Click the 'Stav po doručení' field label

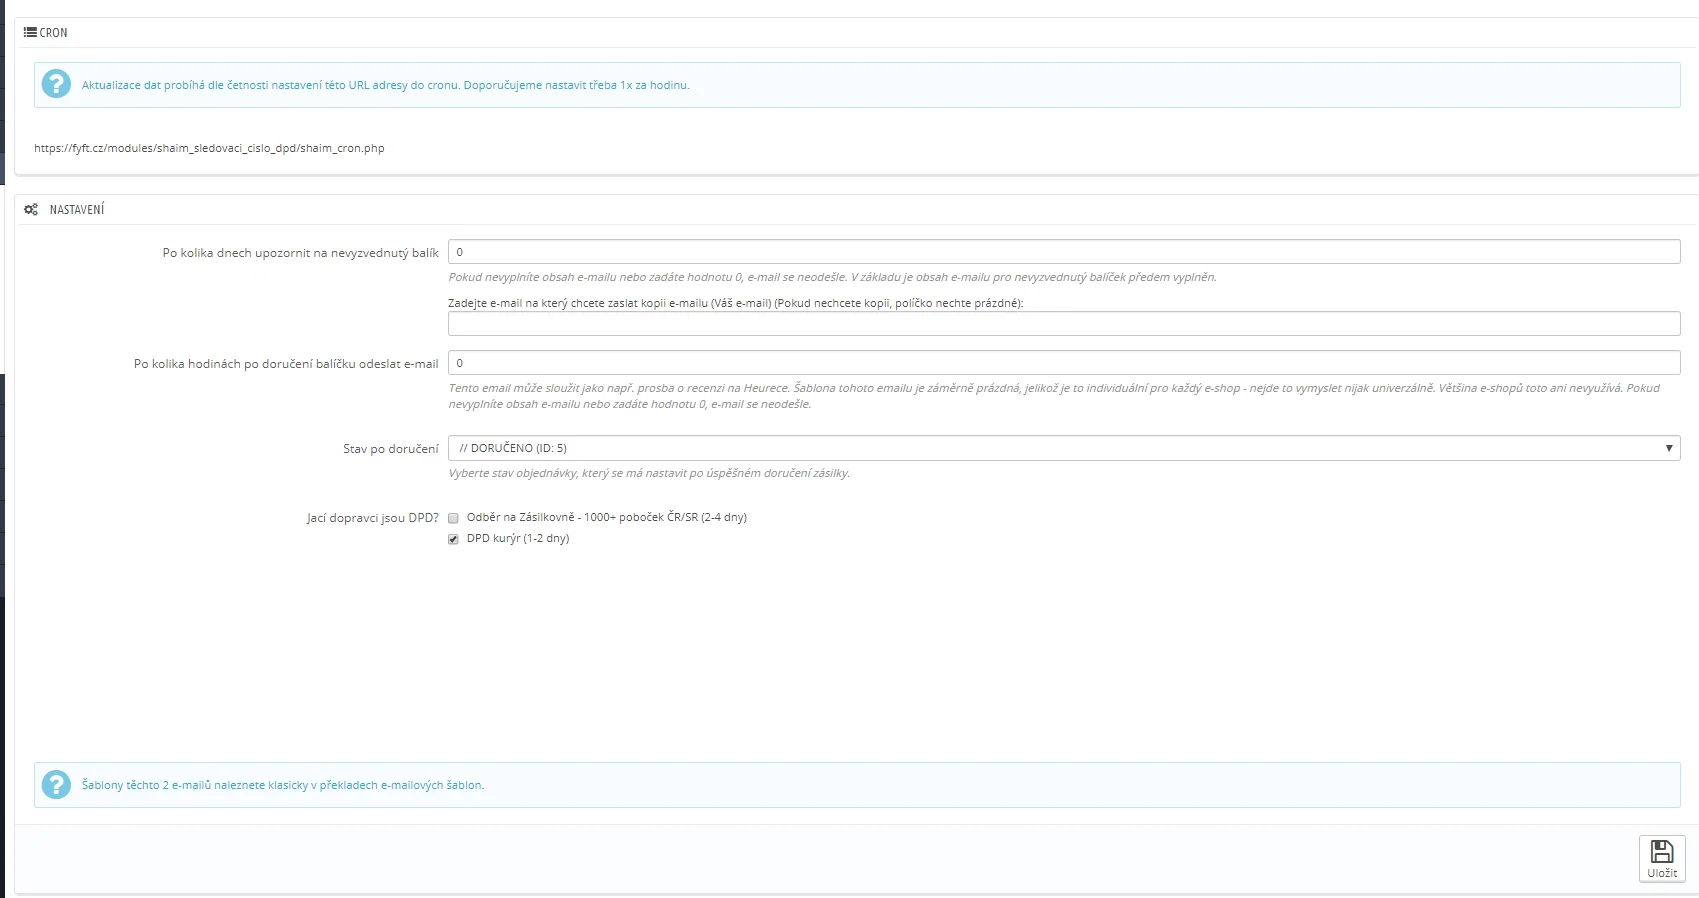point(390,449)
